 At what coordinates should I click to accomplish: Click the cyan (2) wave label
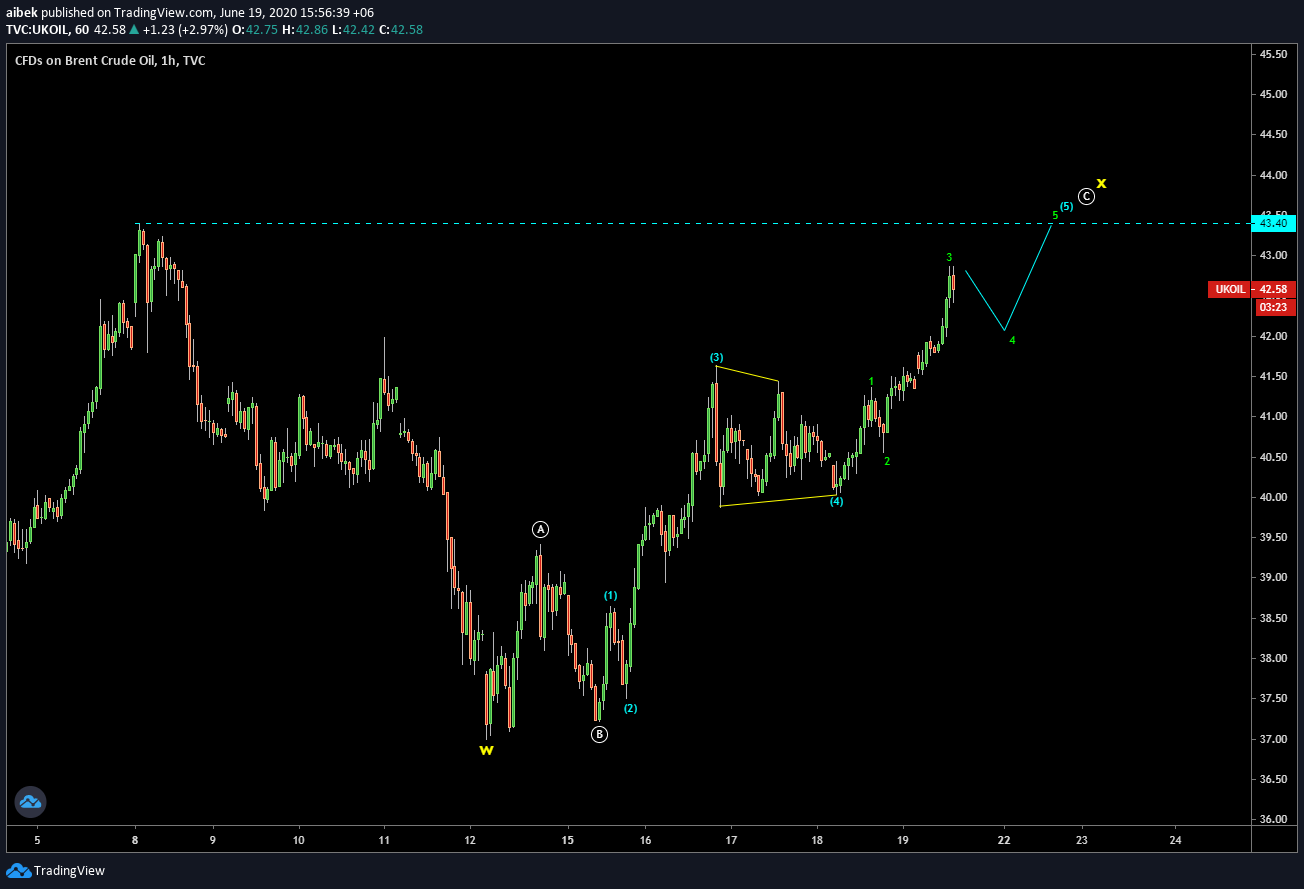630,708
